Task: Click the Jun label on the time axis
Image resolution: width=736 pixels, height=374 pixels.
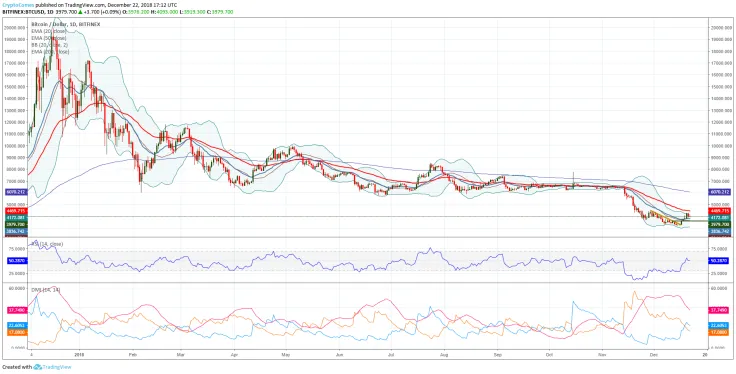Action: click(339, 356)
